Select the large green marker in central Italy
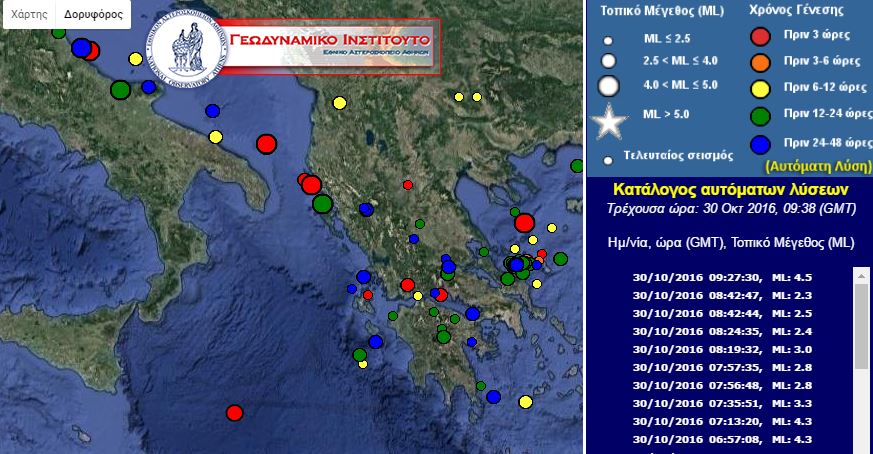 pos(120,89)
